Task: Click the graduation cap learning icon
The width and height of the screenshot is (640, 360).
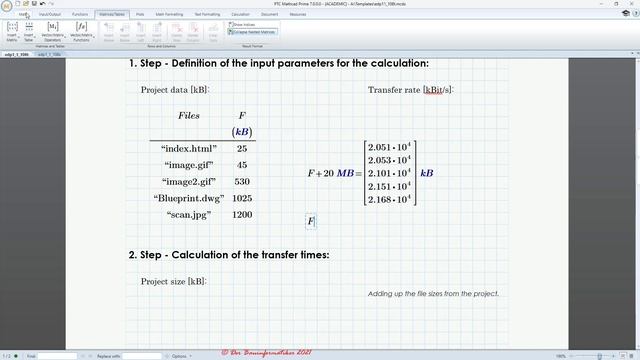Action: click(x=626, y=13)
